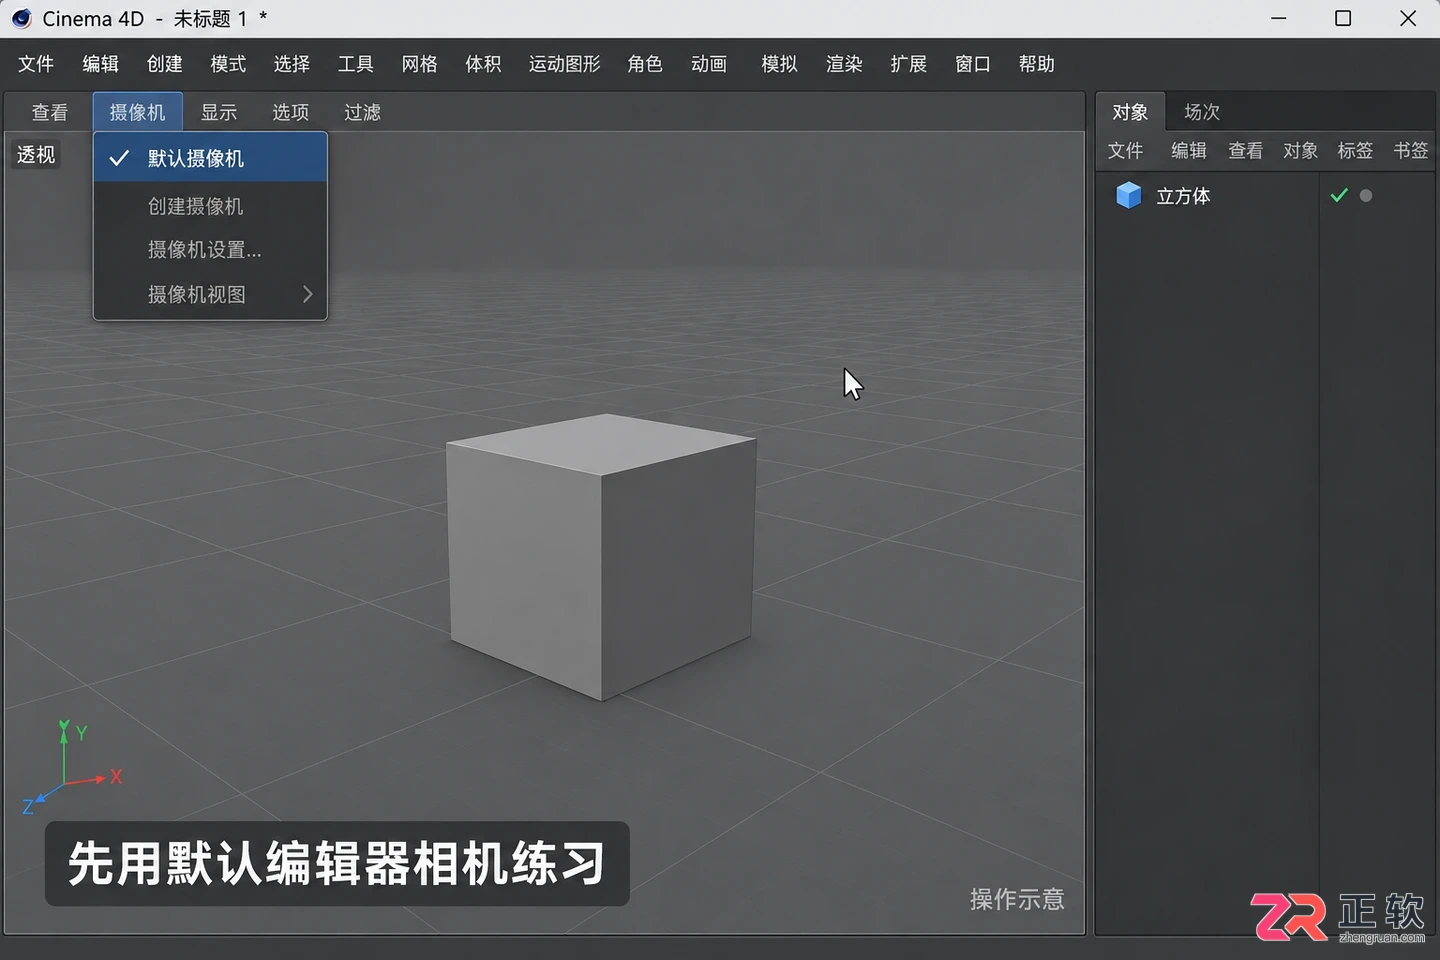Image resolution: width=1440 pixels, height=960 pixels.
Task: Open the viewport 查看 menu
Action: (x=50, y=112)
